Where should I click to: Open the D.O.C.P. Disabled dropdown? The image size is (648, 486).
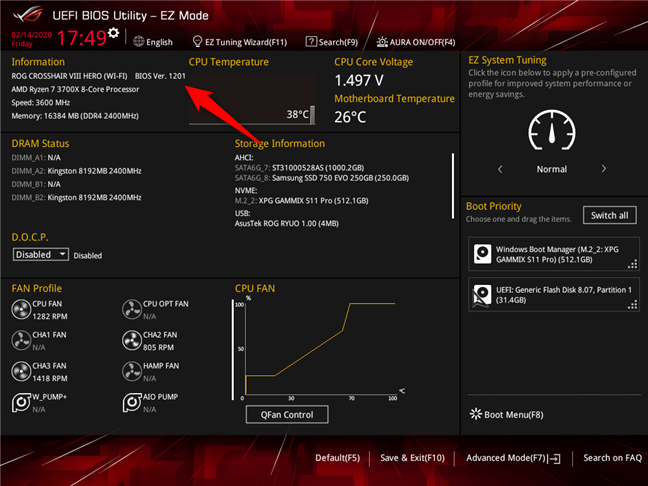pos(40,254)
